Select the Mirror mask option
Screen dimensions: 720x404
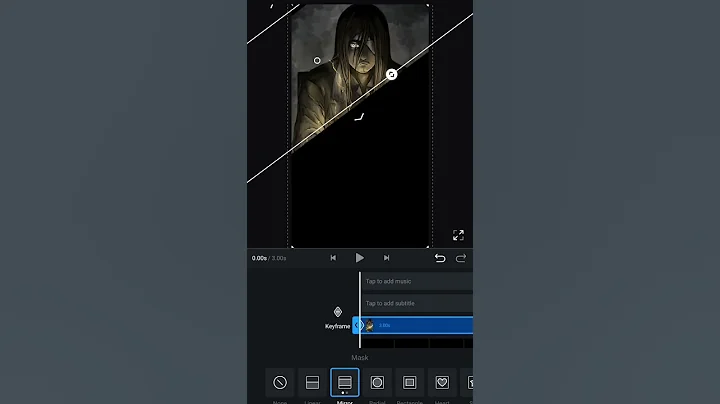(345, 382)
